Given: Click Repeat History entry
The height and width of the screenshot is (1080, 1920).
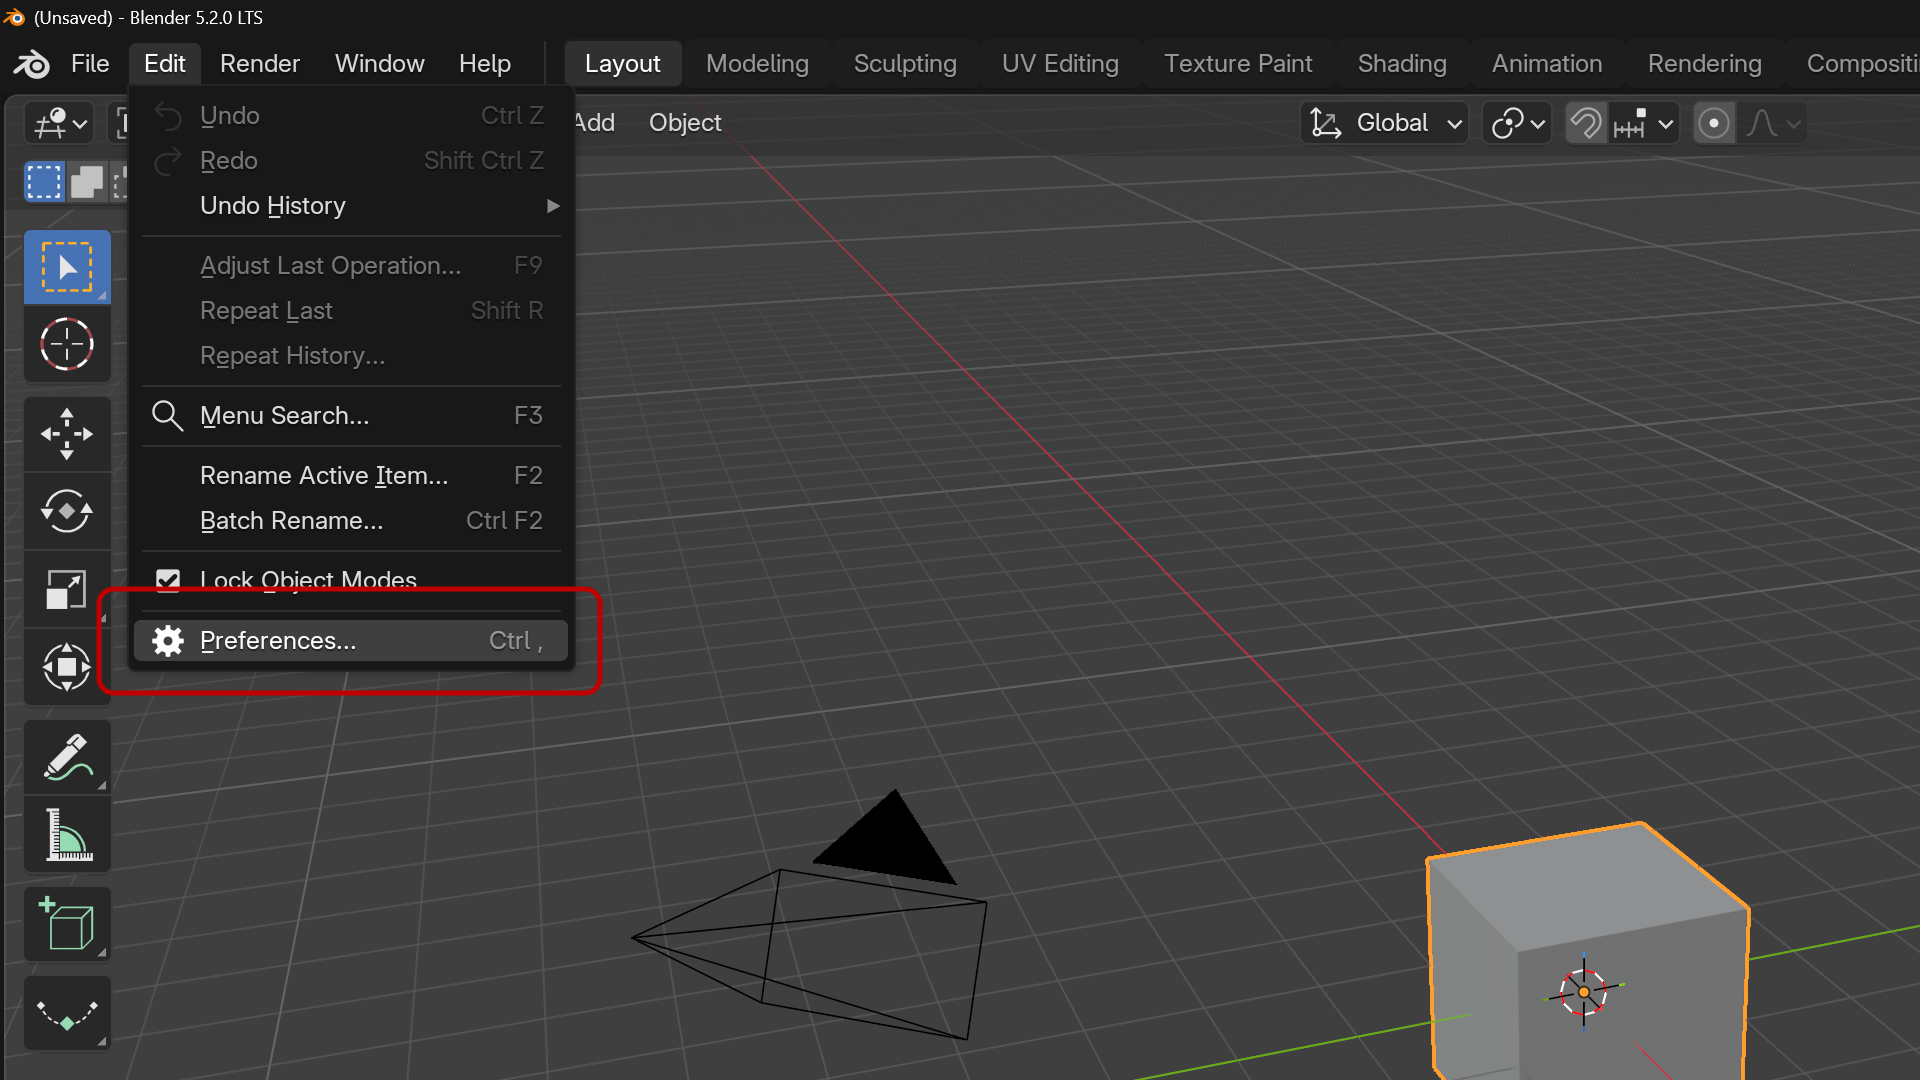Looking at the screenshot, I should [351, 355].
